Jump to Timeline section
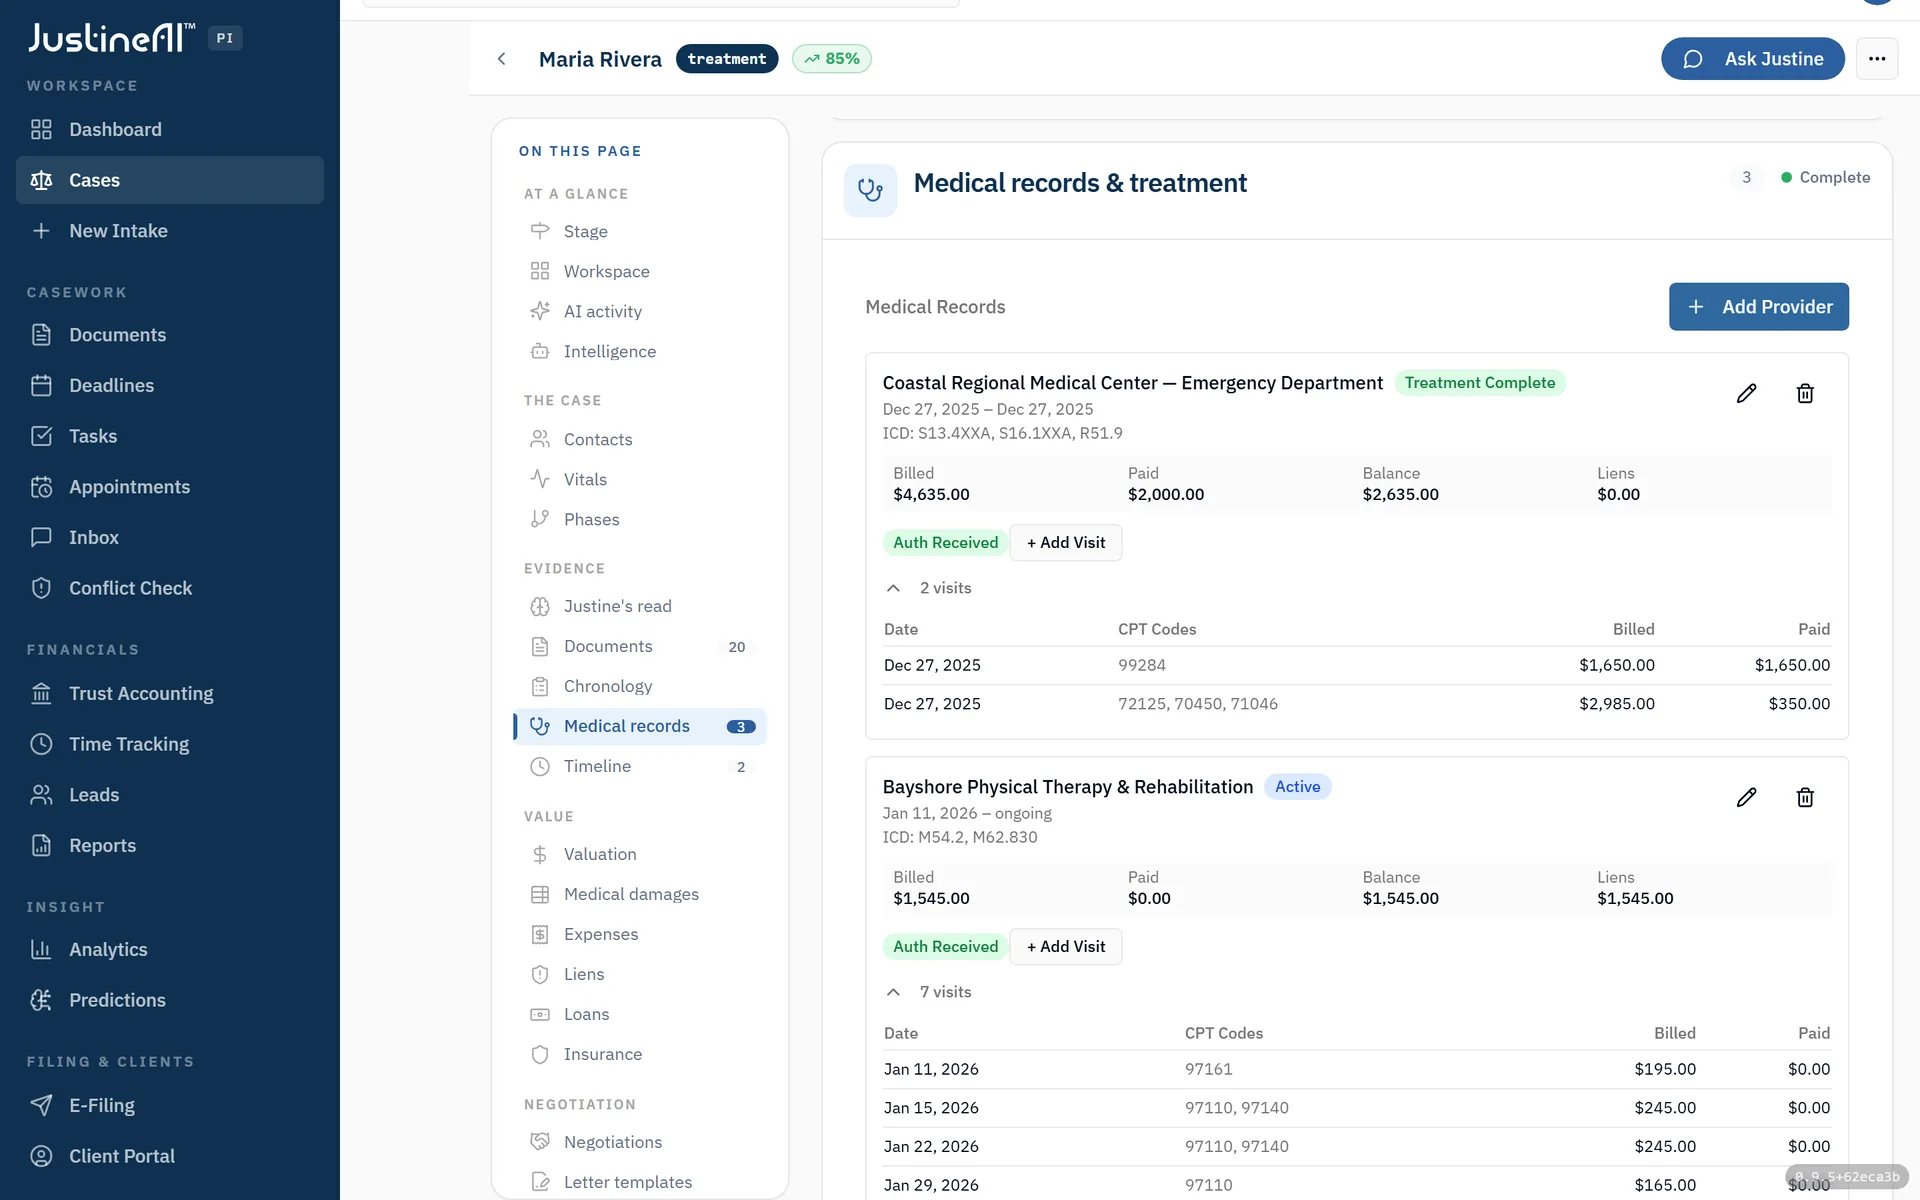 point(640,766)
